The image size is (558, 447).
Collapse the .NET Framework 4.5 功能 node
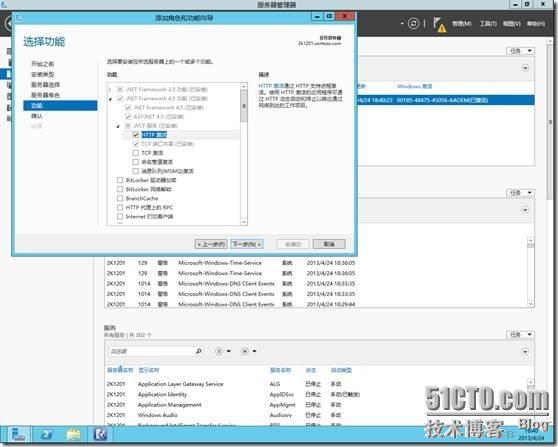click(x=110, y=99)
